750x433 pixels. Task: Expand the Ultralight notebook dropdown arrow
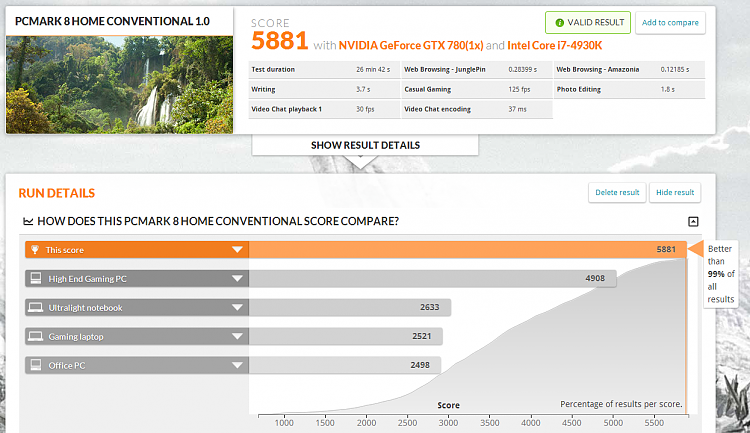(237, 307)
